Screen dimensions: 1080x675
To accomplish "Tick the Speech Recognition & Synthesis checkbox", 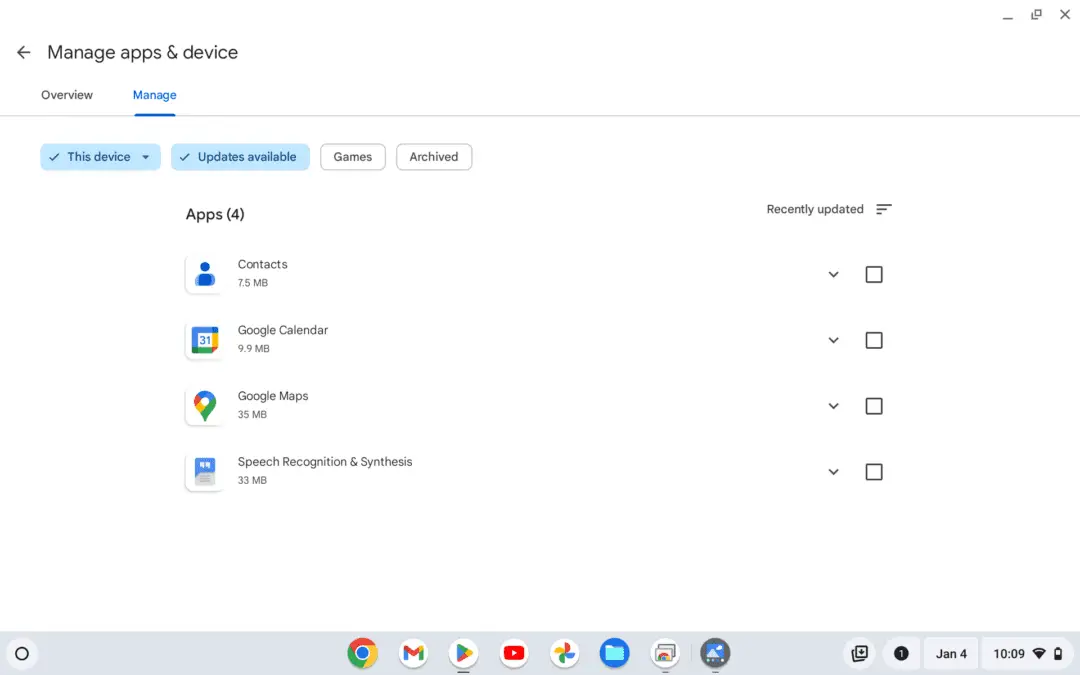I will click(873, 471).
